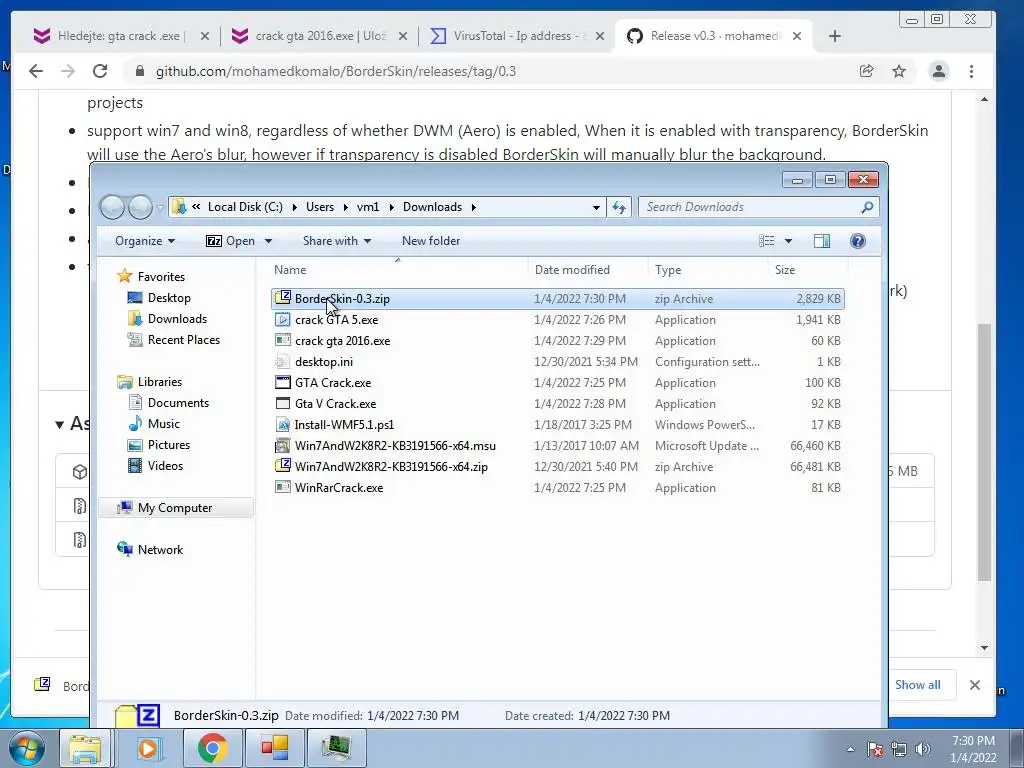Click Show all downloads link
This screenshot has height=768, width=1024.
pos(918,684)
